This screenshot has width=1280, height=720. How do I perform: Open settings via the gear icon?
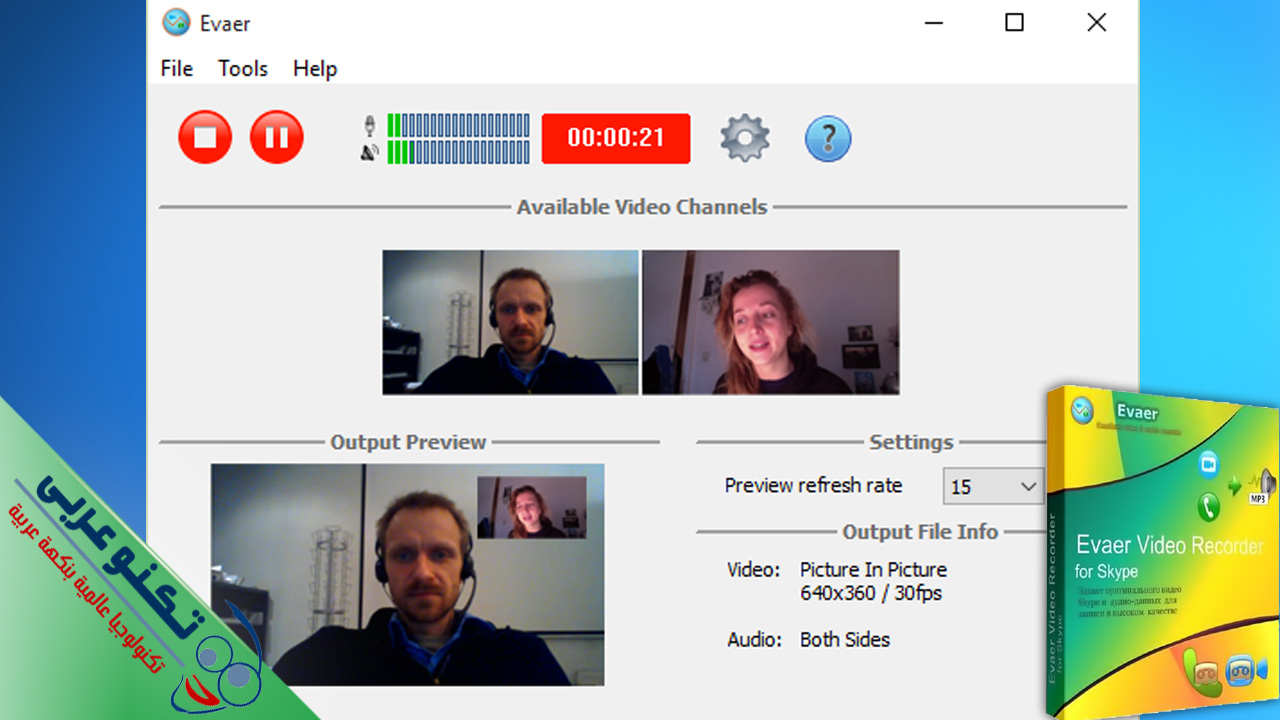coord(745,138)
